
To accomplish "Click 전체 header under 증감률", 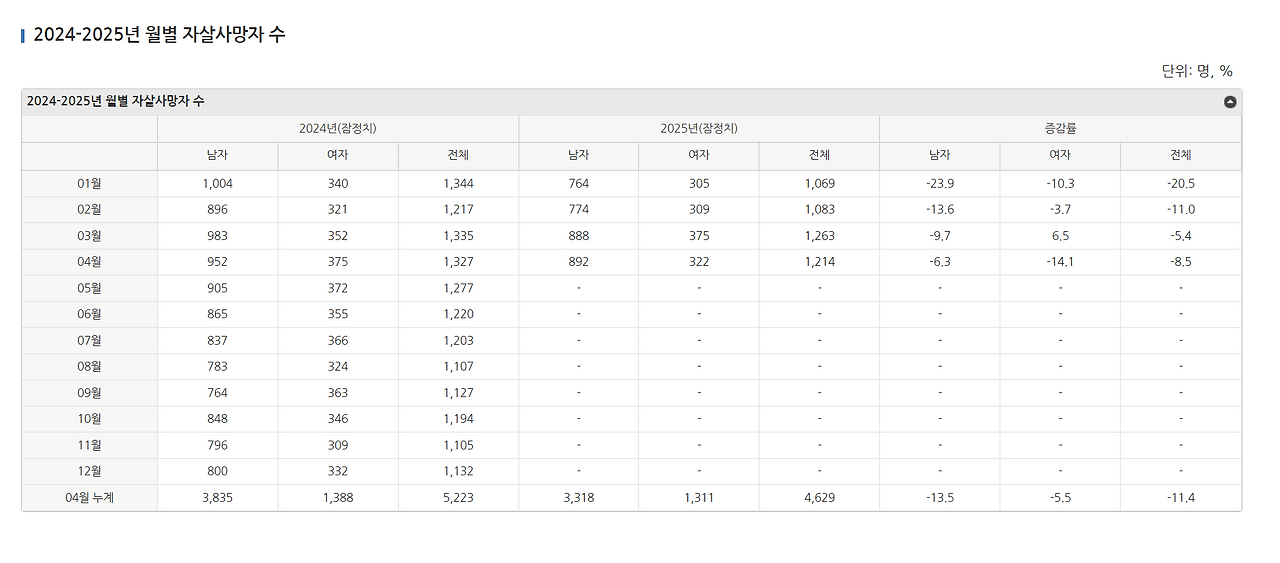I will pos(1181,156).
